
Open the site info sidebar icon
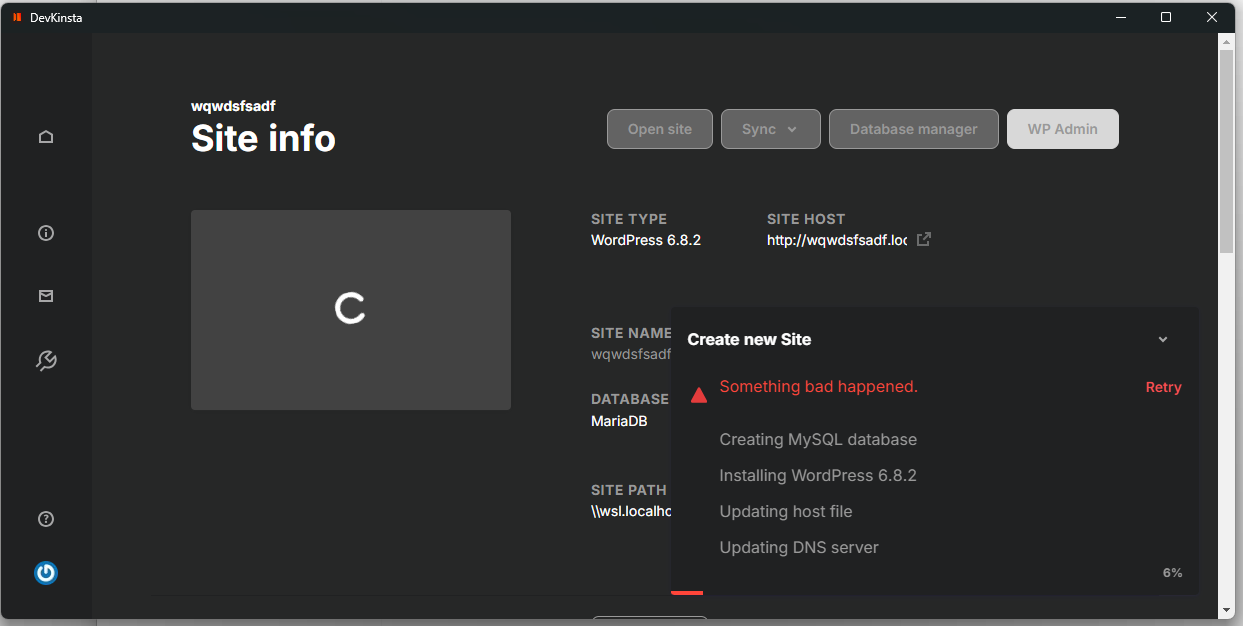46,233
